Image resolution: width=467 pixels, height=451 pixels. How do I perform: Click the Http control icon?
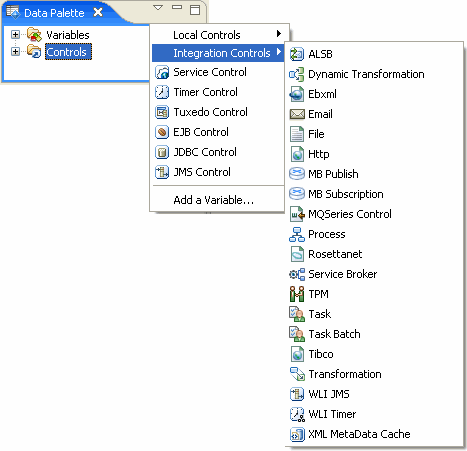click(297, 154)
